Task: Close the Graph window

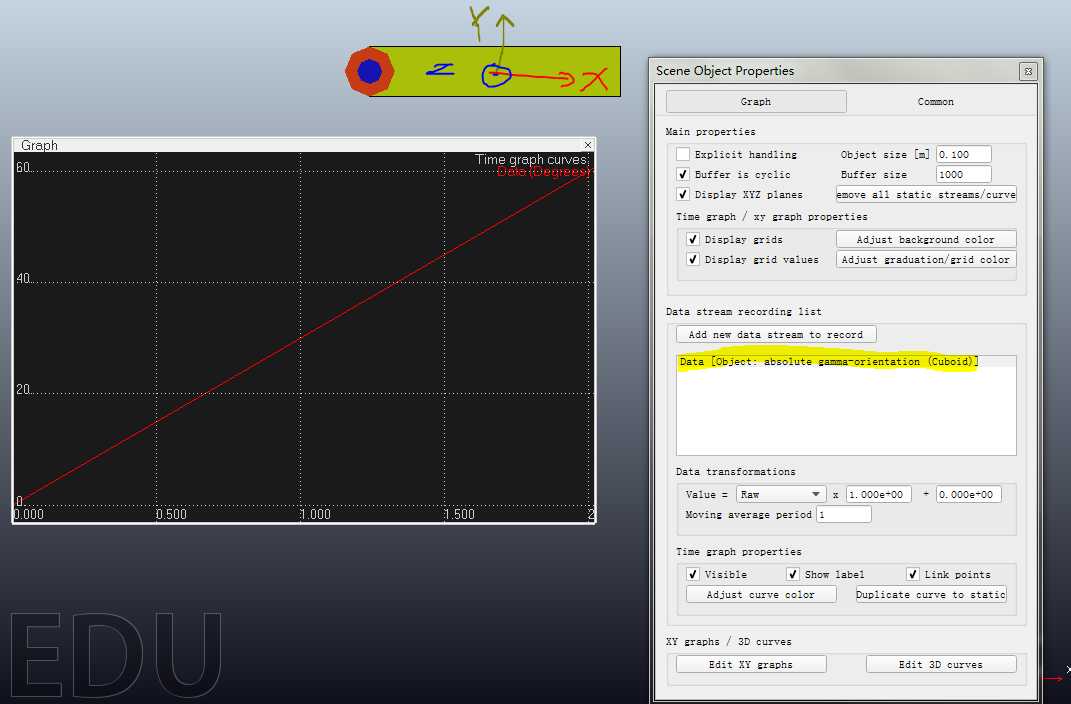Action: [x=587, y=145]
